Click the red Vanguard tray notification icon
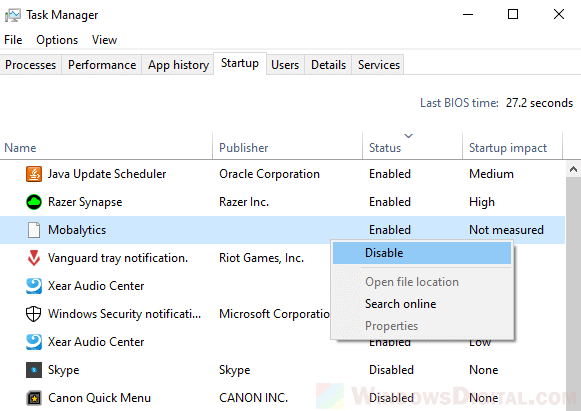This screenshot has height=411, width=581. 34,258
